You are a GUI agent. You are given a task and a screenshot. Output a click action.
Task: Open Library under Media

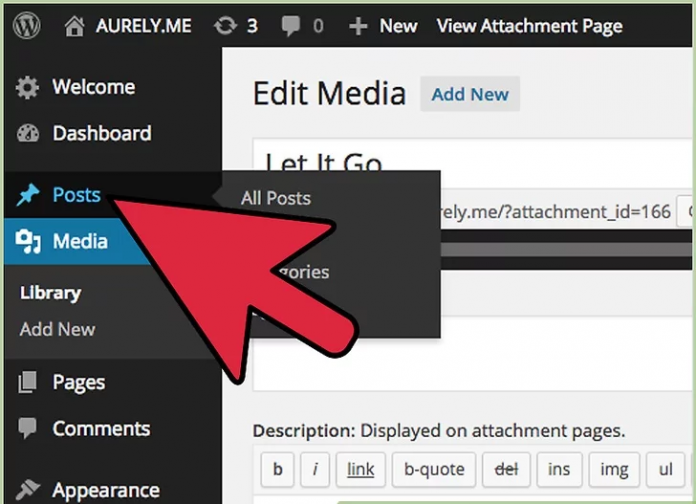50,294
